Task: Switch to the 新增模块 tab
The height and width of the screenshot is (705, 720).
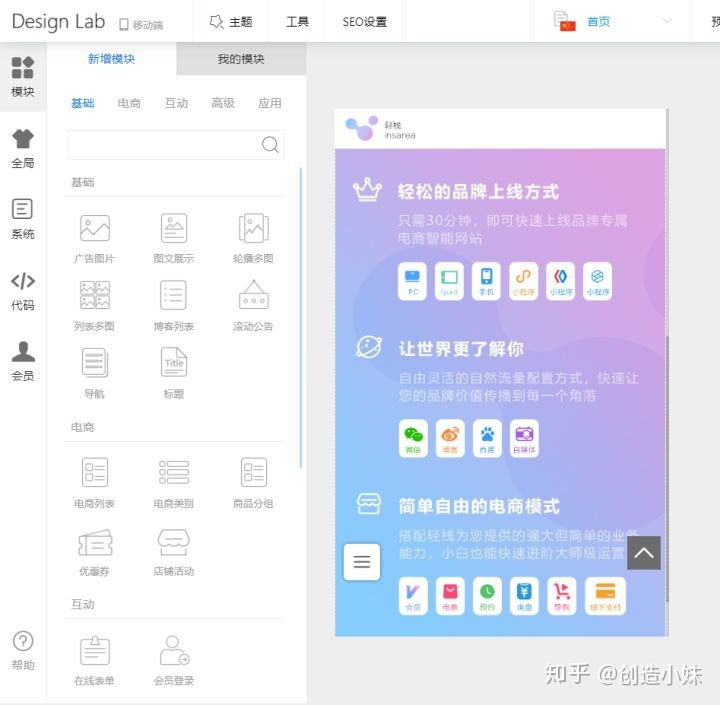Action: pyautogui.click(x=112, y=58)
